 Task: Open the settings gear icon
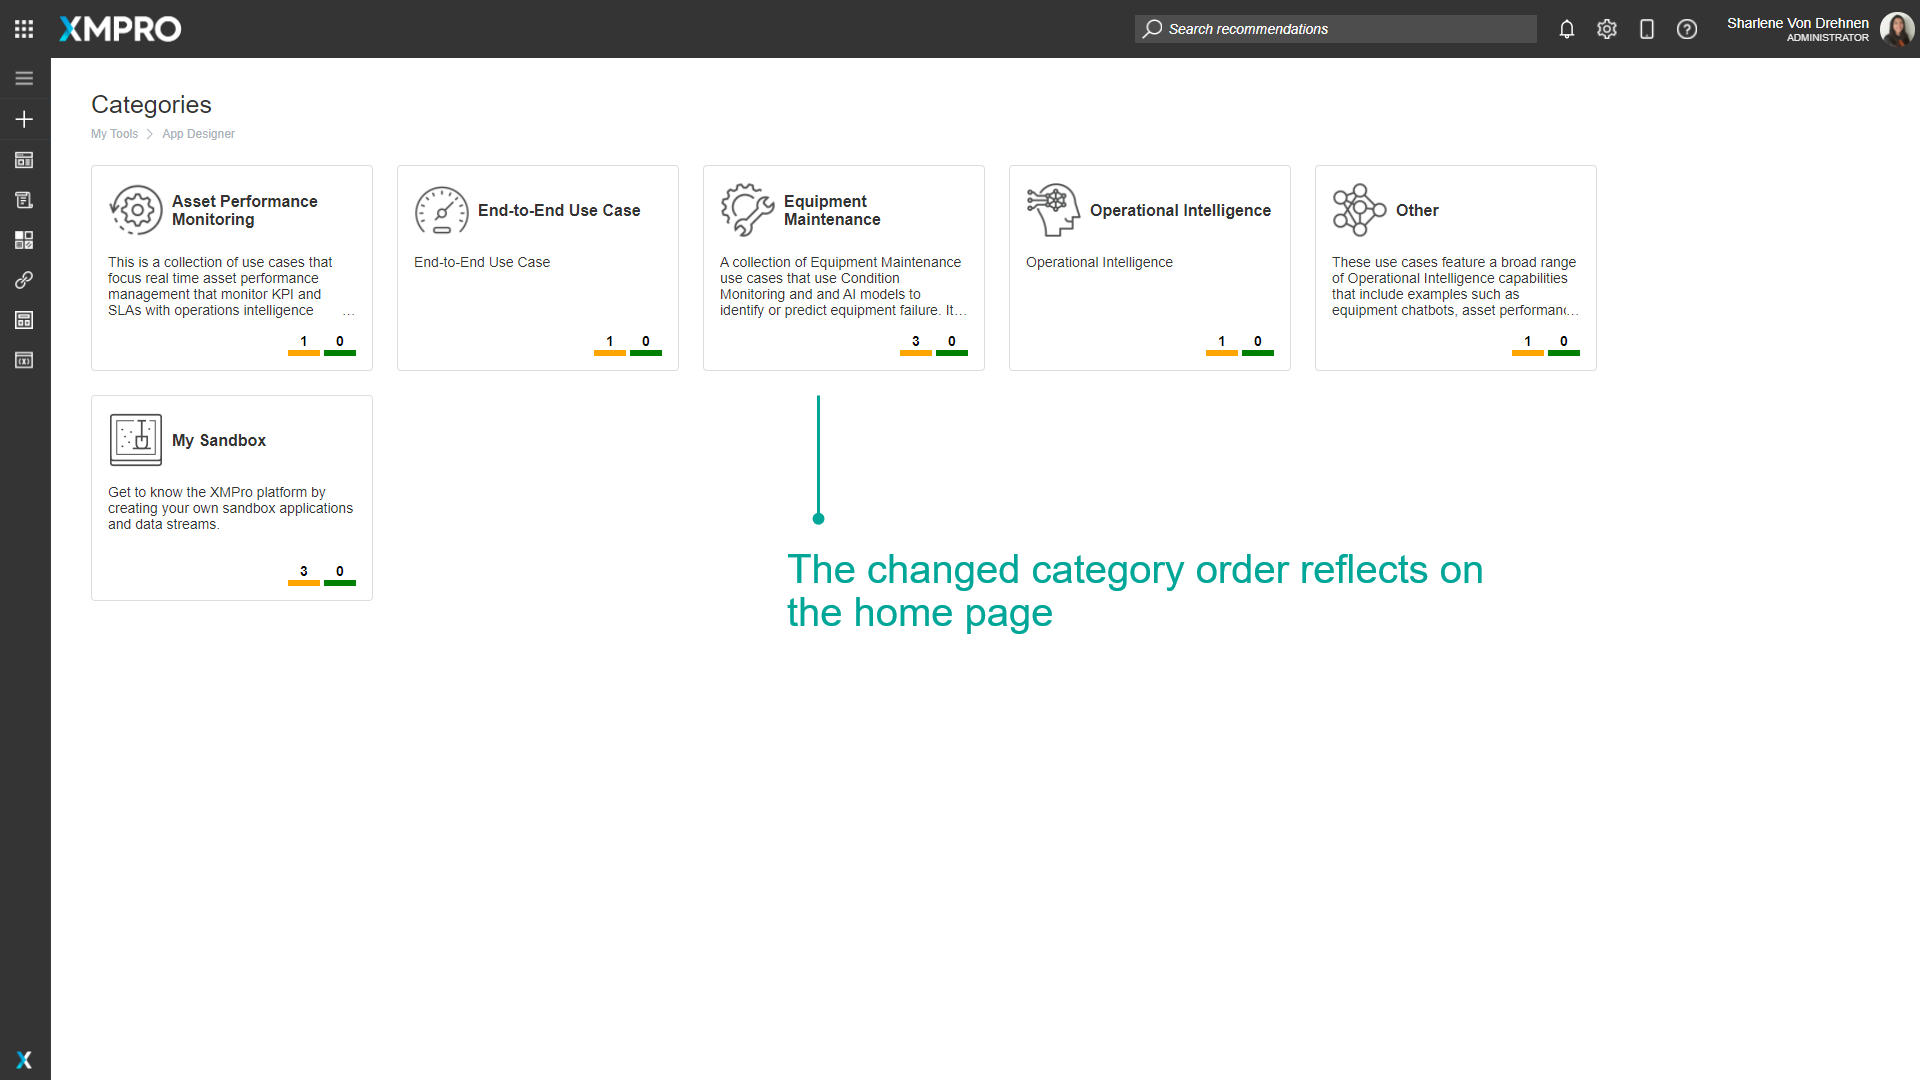[x=1607, y=29]
